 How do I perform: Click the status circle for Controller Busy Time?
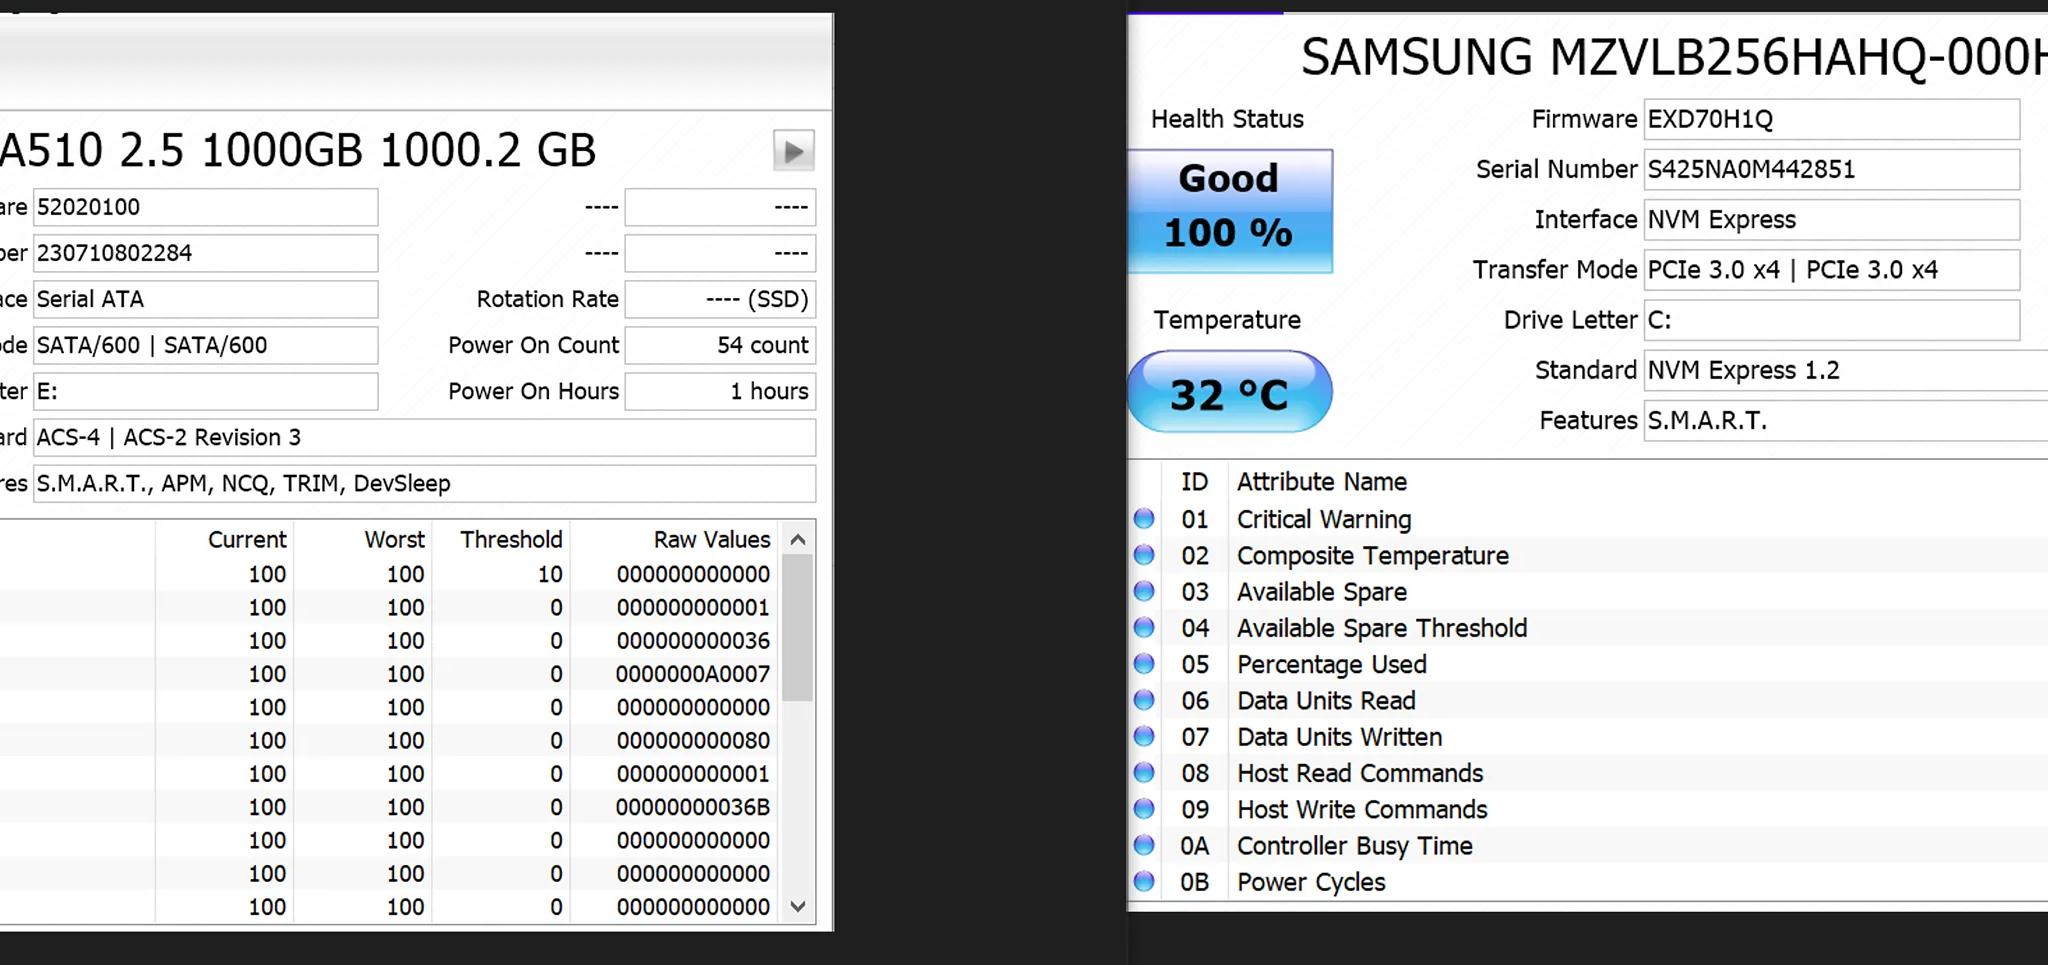coord(1144,845)
